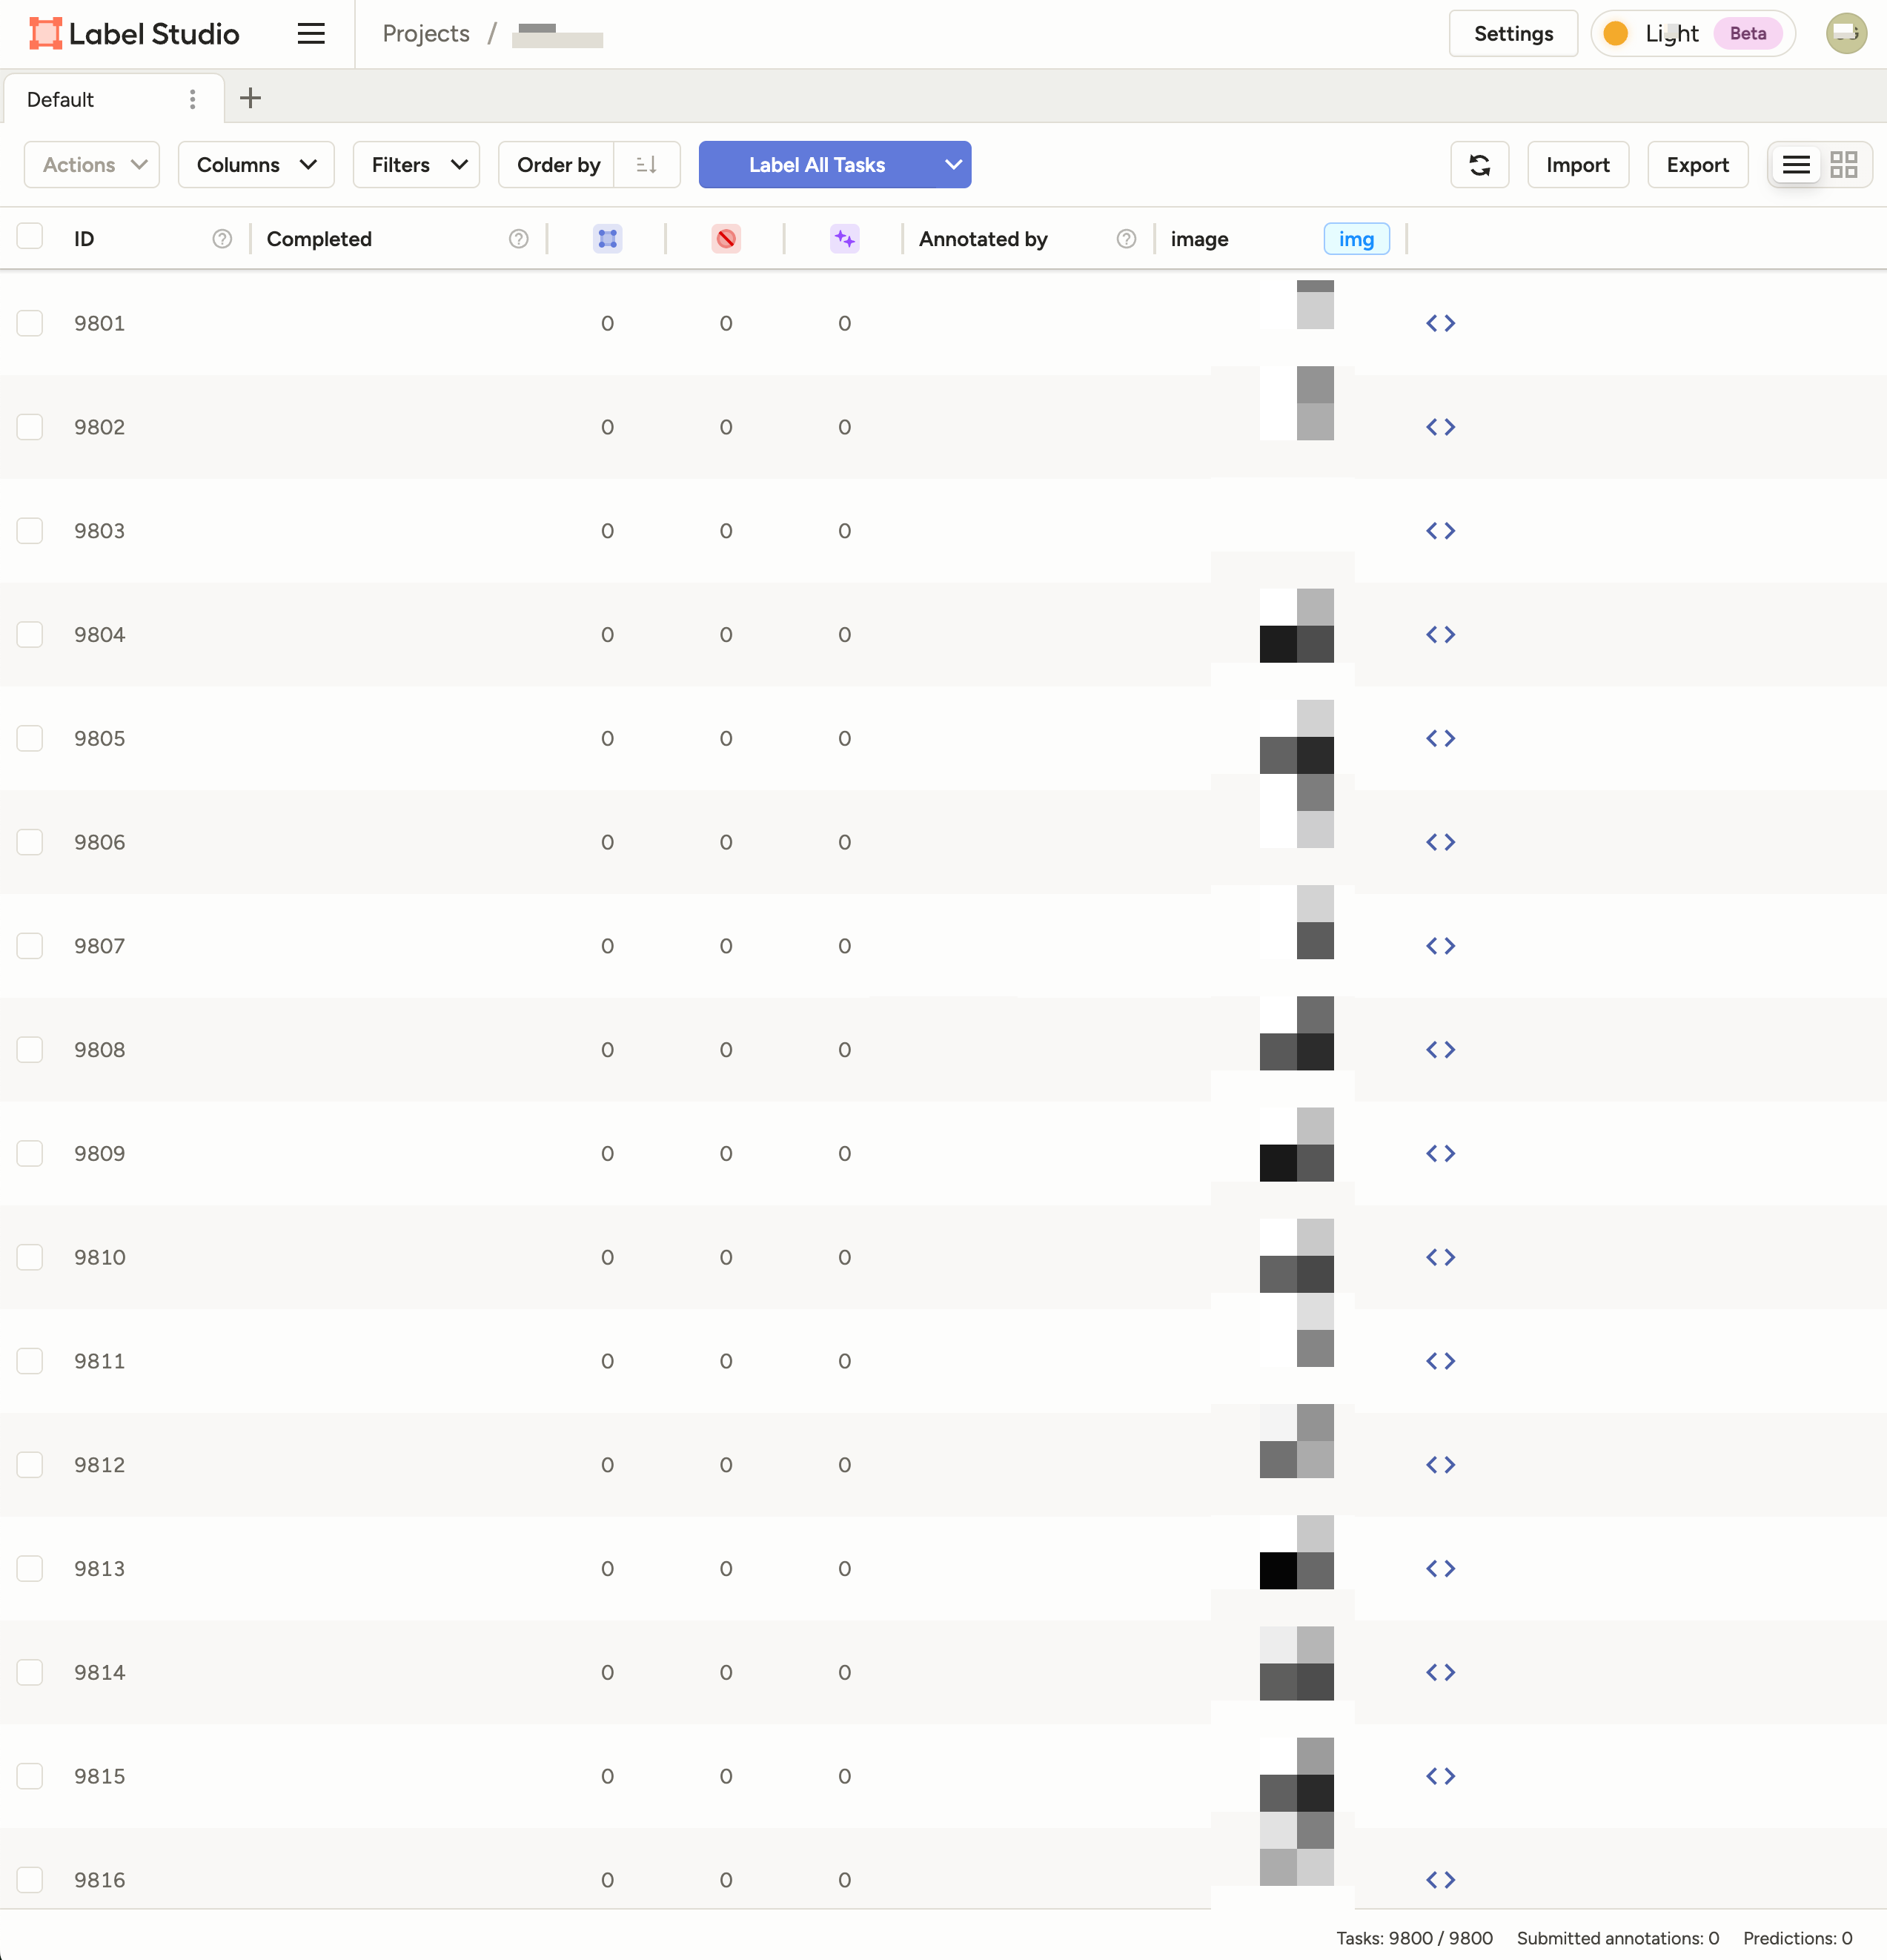Click the Import button

click(x=1577, y=165)
